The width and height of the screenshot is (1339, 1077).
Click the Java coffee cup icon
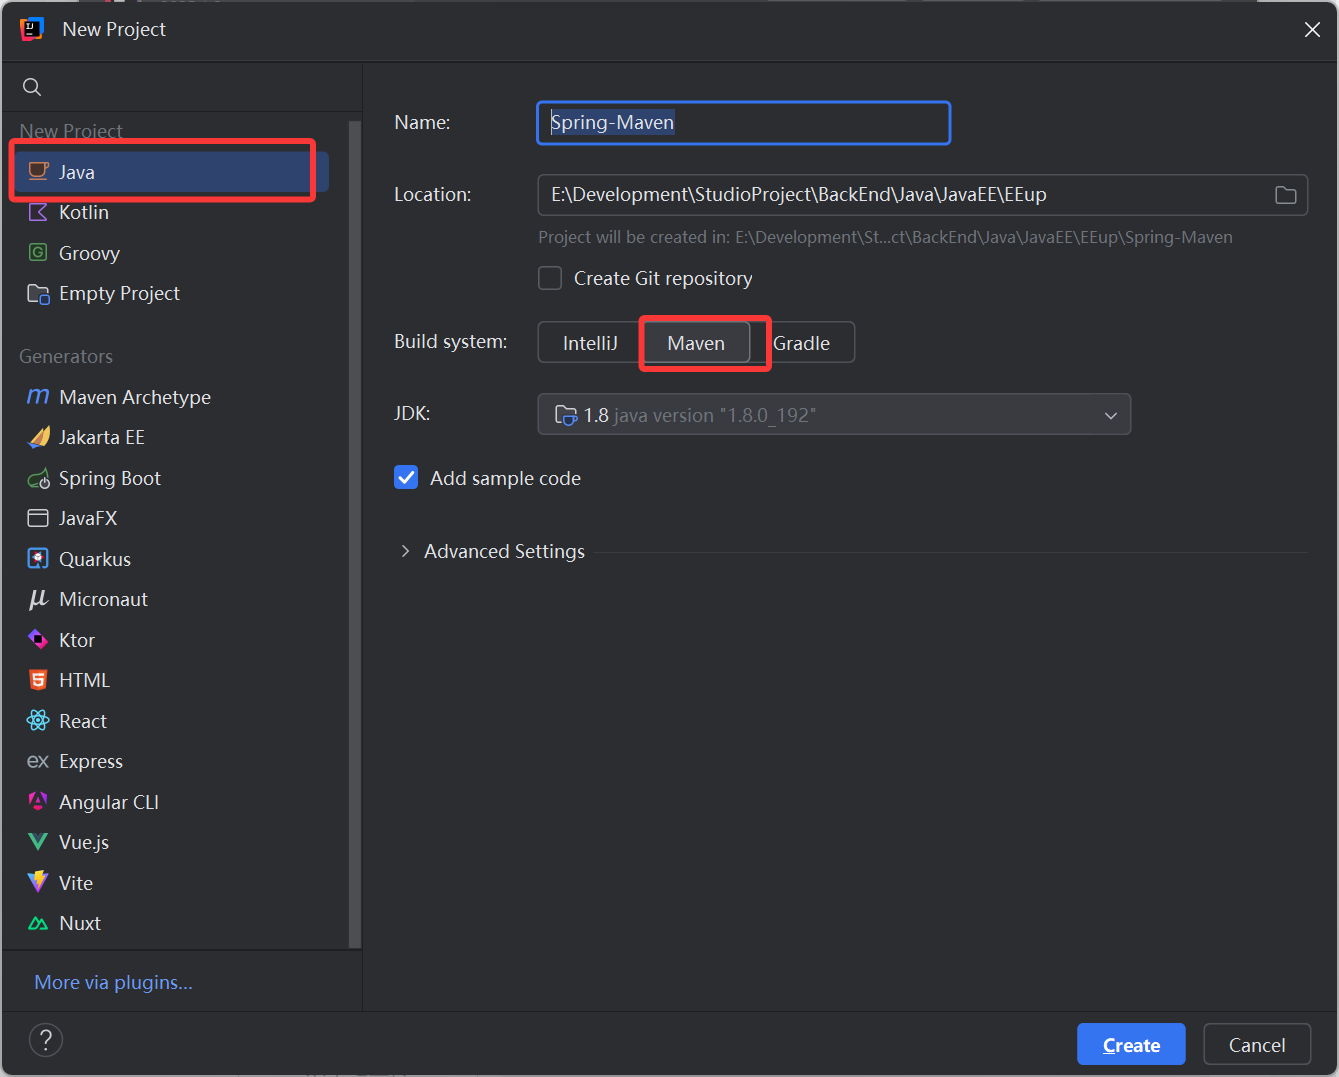(x=38, y=171)
